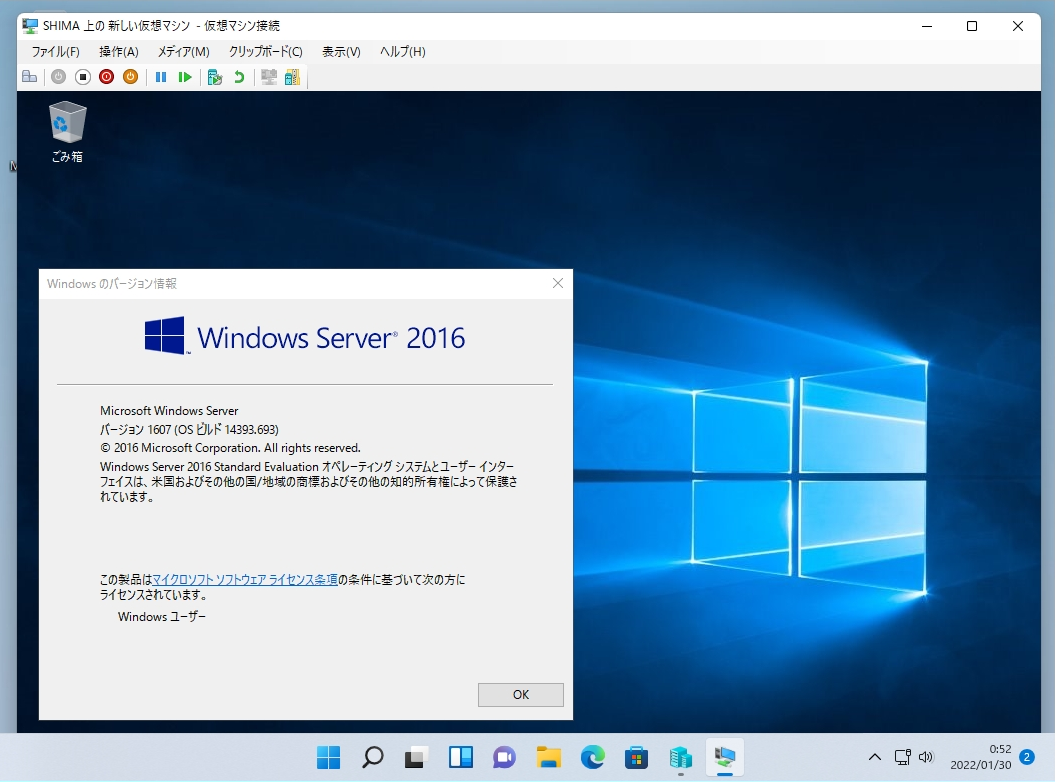Click the greyed enhanced session monitor icon
This screenshot has width=1055, height=782.
point(269,77)
